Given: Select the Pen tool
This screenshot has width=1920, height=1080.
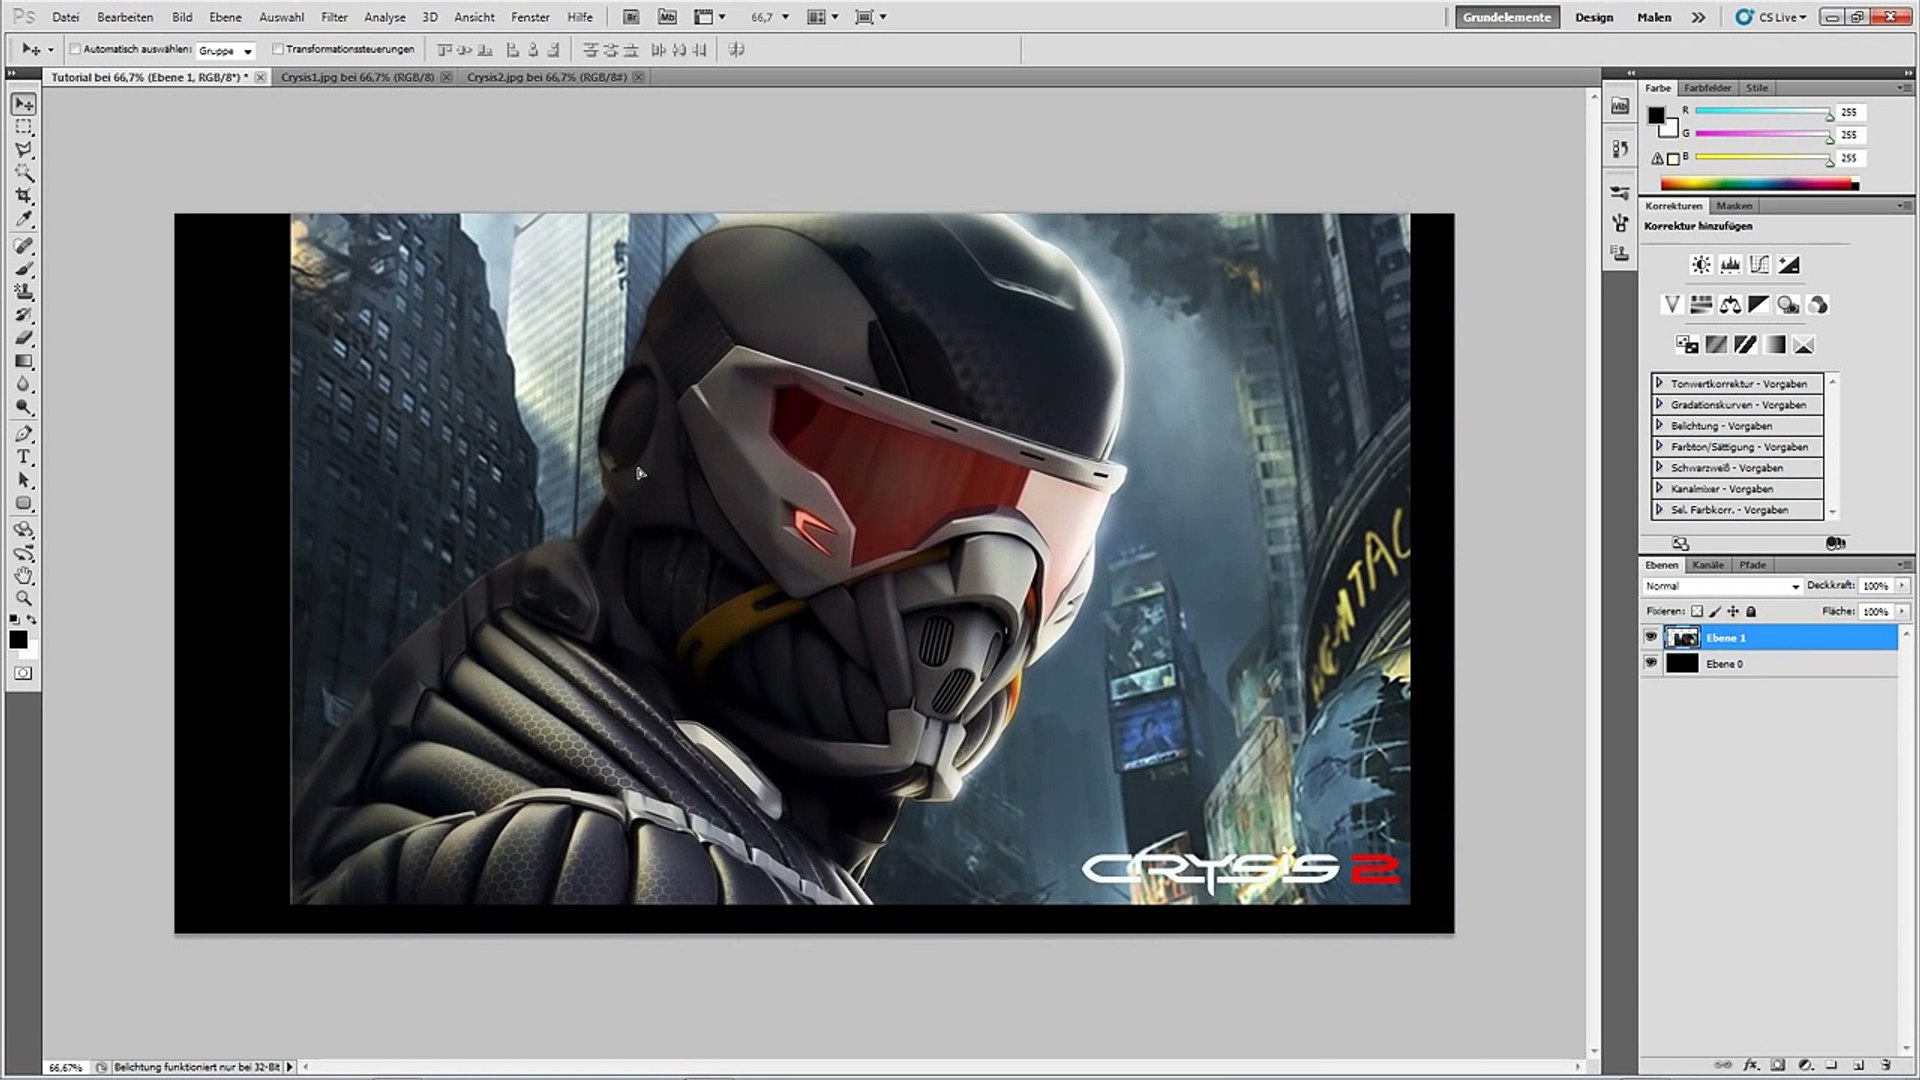Looking at the screenshot, I should (24, 434).
